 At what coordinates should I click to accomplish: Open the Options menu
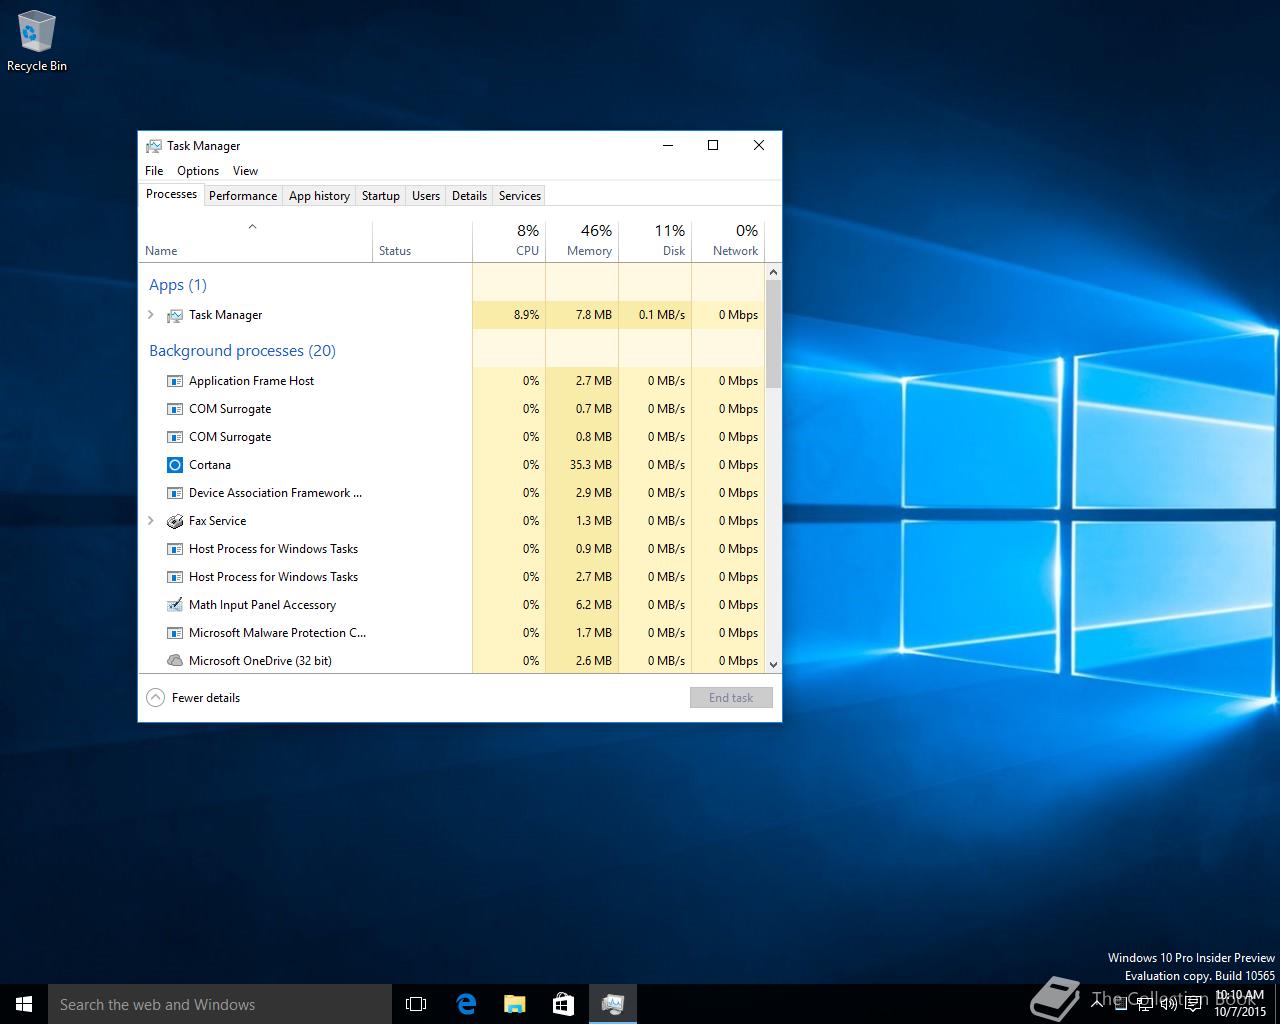[x=198, y=171]
